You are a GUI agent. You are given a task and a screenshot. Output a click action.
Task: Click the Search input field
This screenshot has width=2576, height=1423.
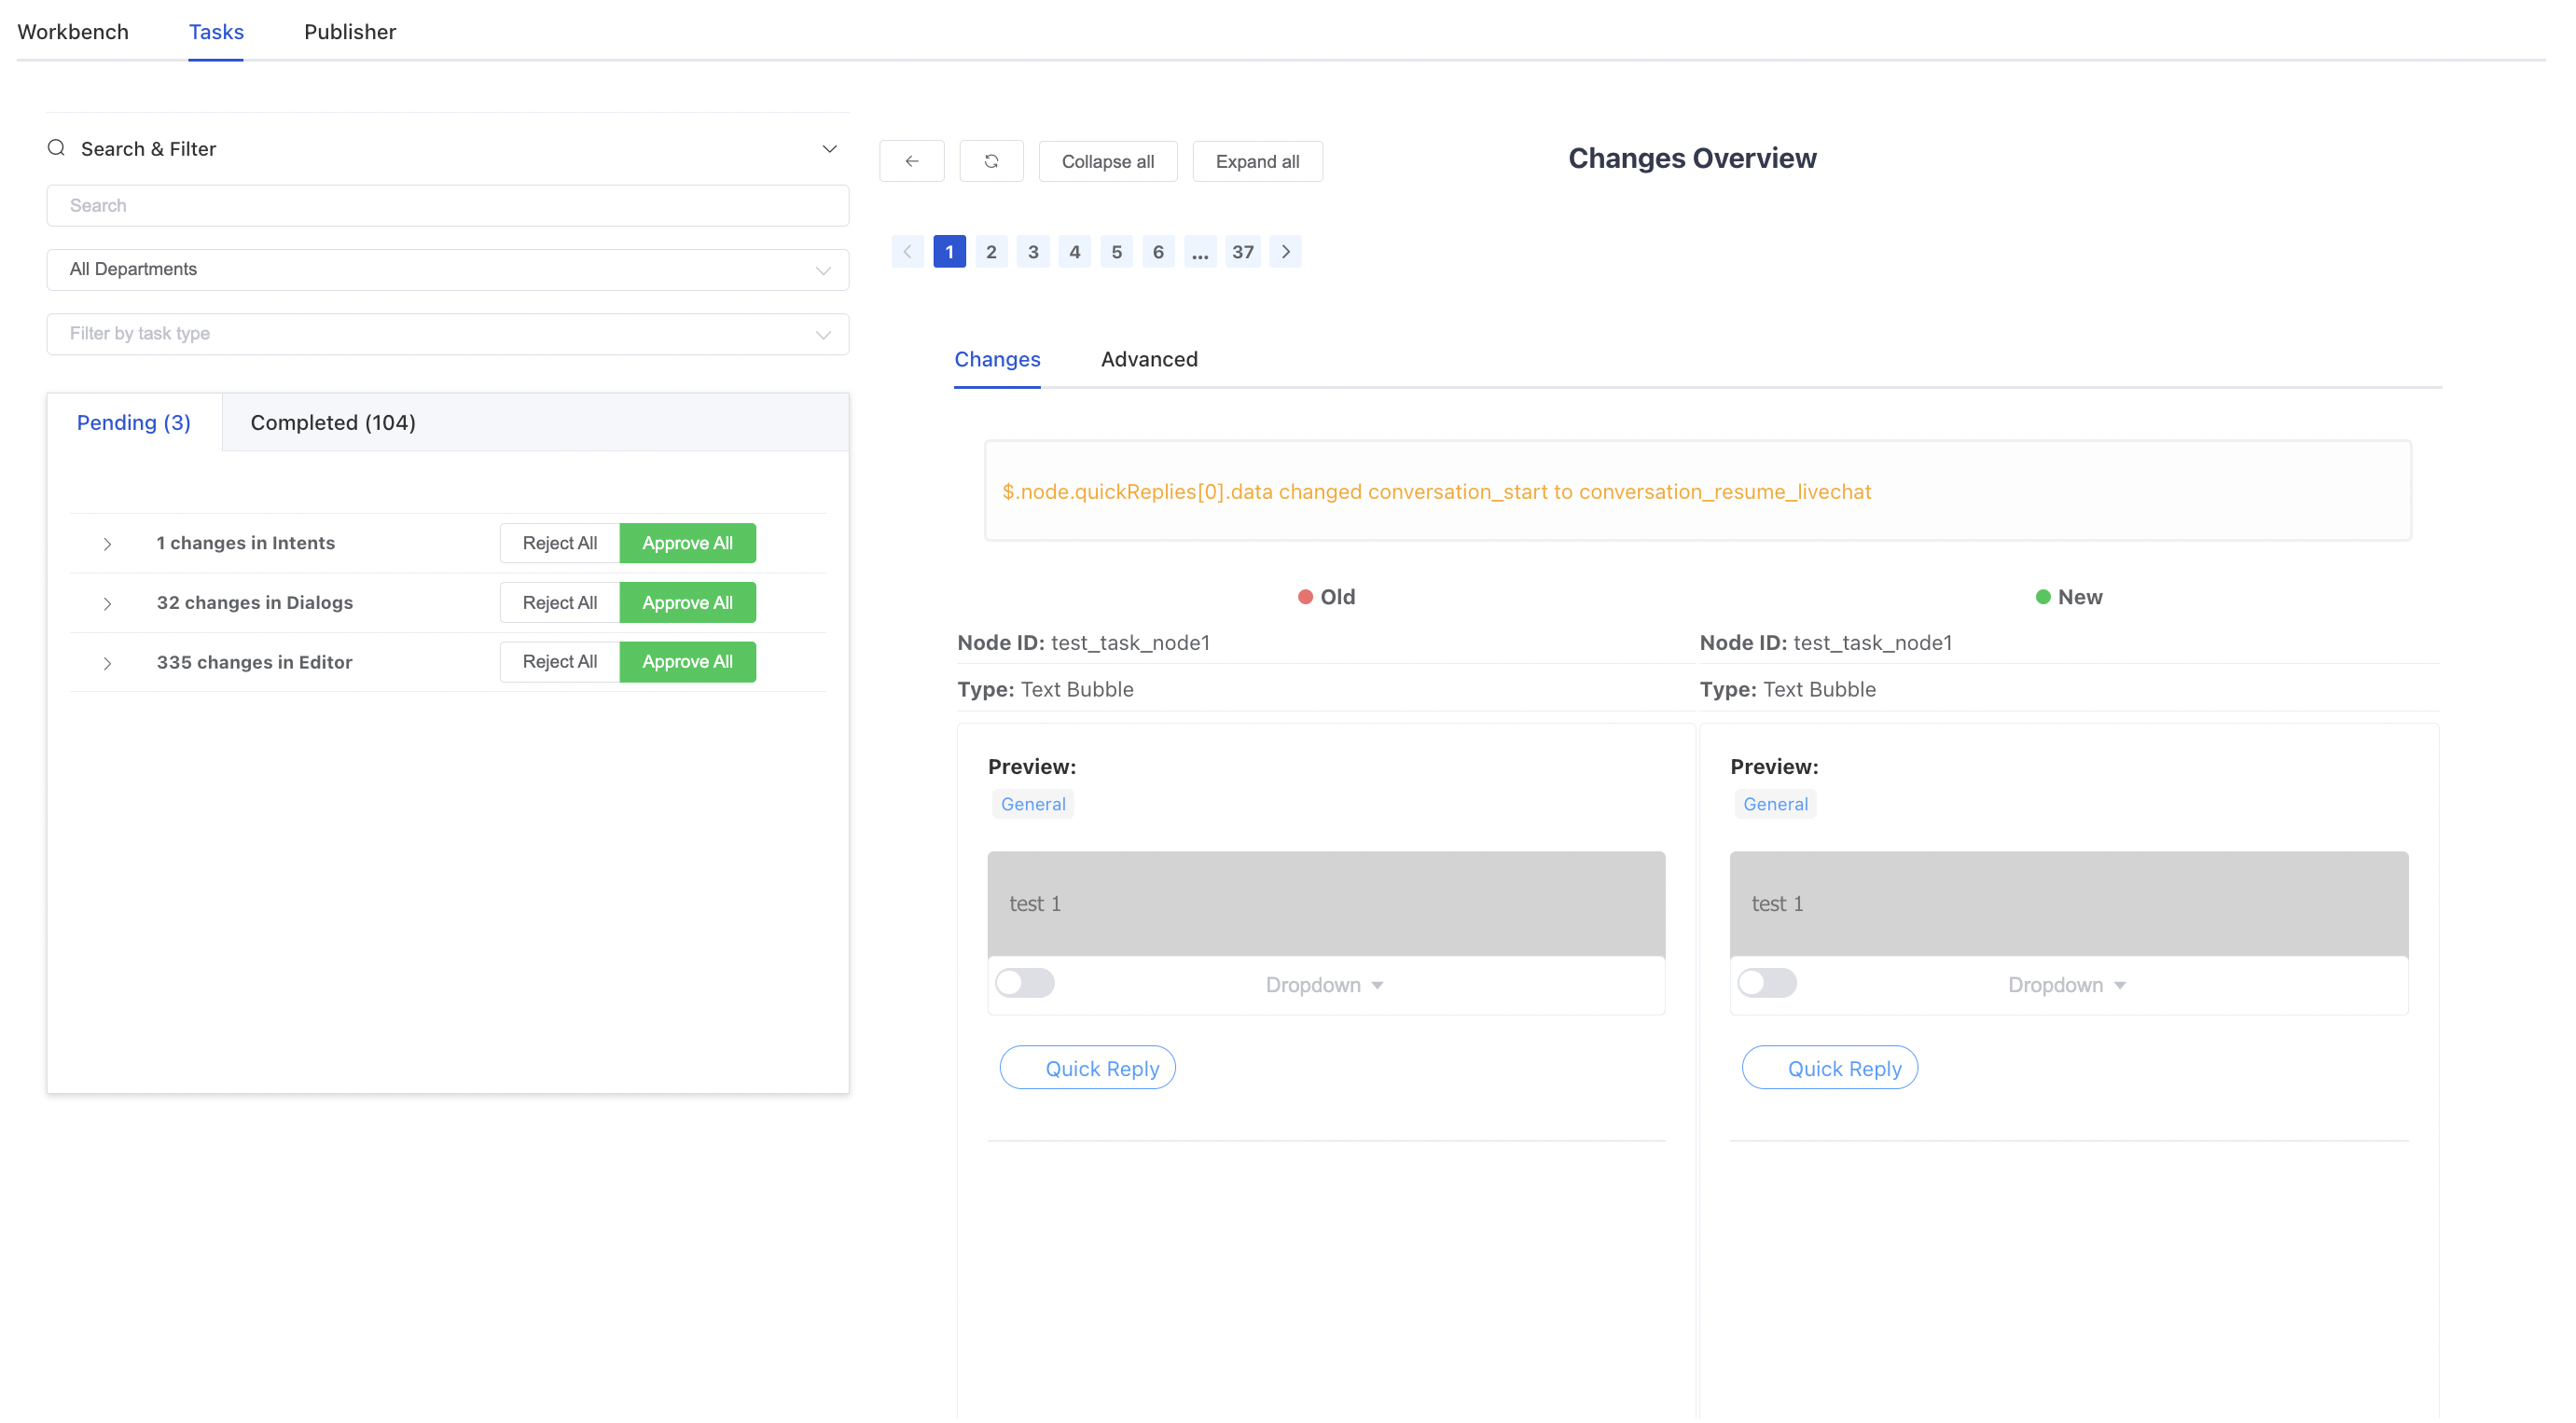coord(447,206)
